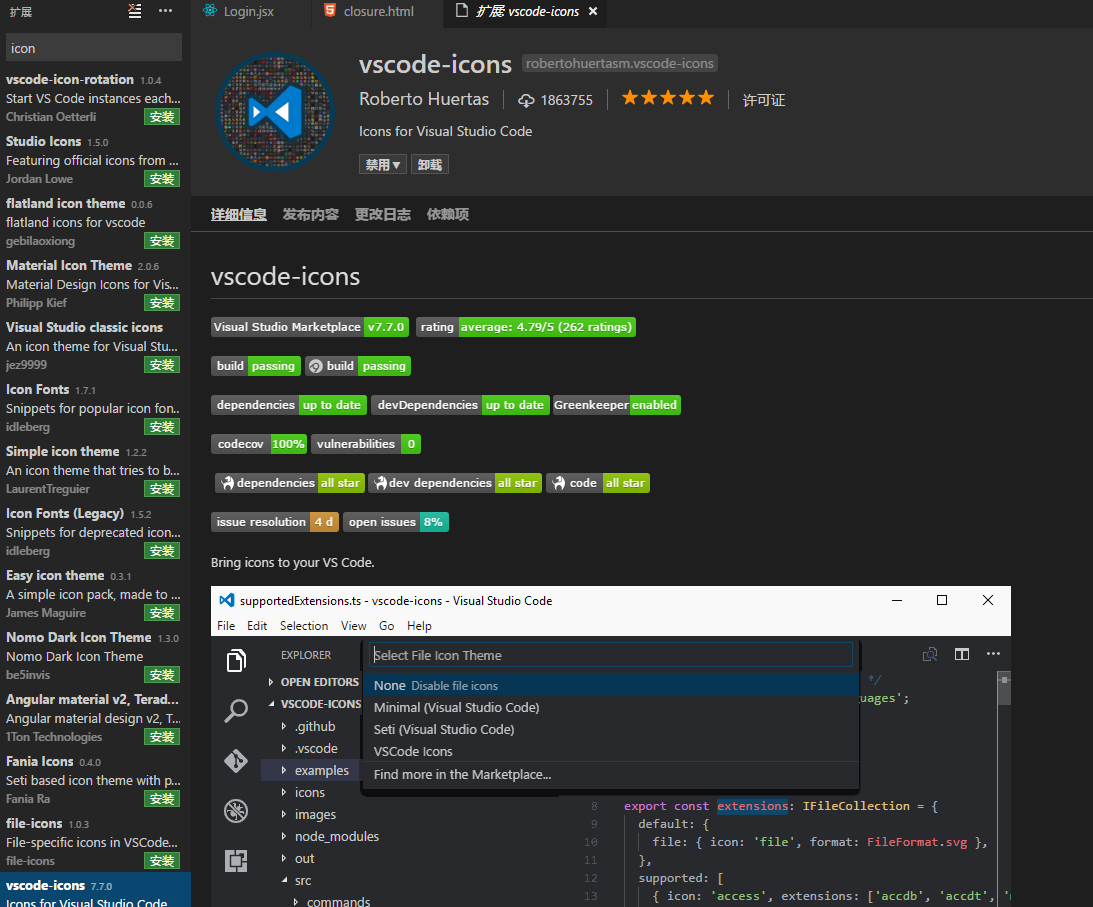Image resolution: width=1093 pixels, height=907 pixels.
Task: Open the Explorer icon in embedded screenshot
Action: click(236, 660)
